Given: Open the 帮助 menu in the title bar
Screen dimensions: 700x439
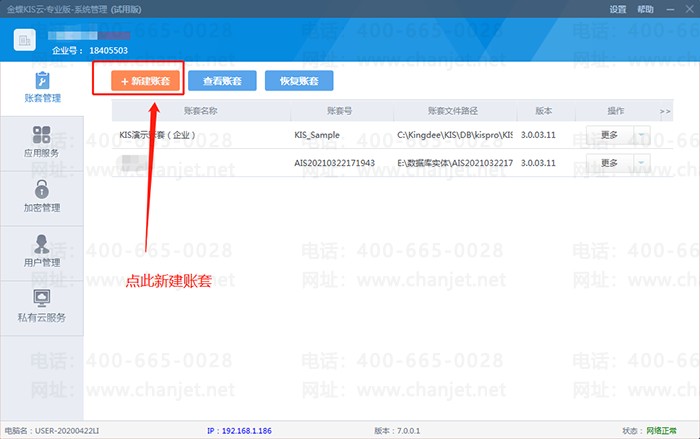Looking at the screenshot, I should coord(646,9).
